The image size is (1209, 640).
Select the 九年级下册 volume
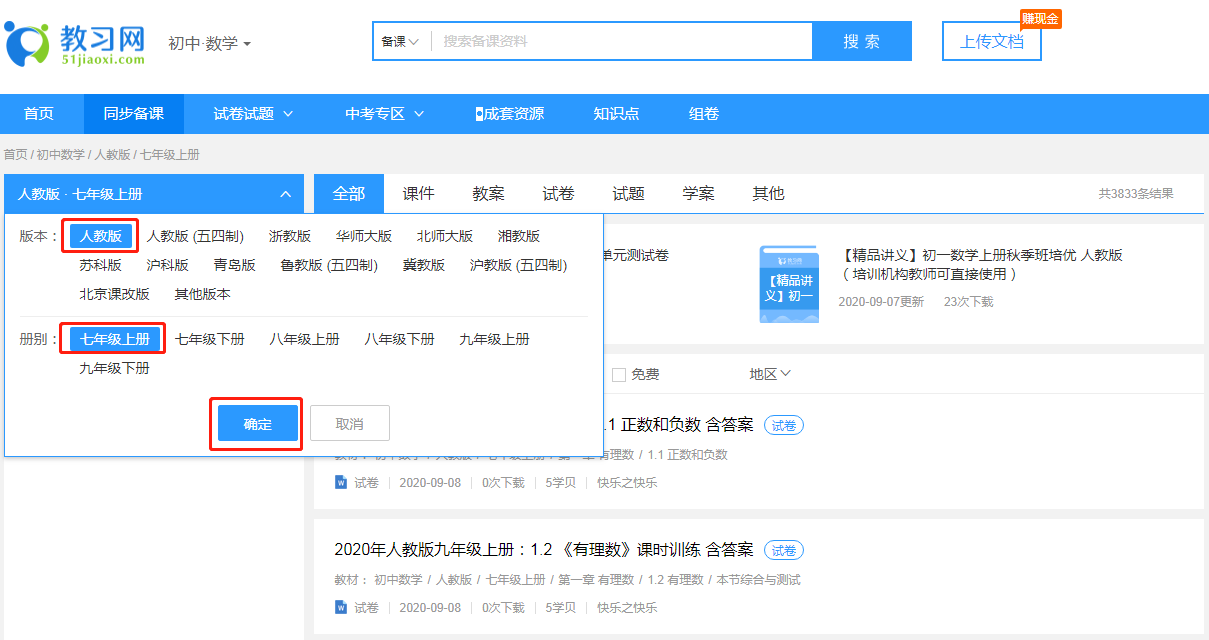point(115,368)
